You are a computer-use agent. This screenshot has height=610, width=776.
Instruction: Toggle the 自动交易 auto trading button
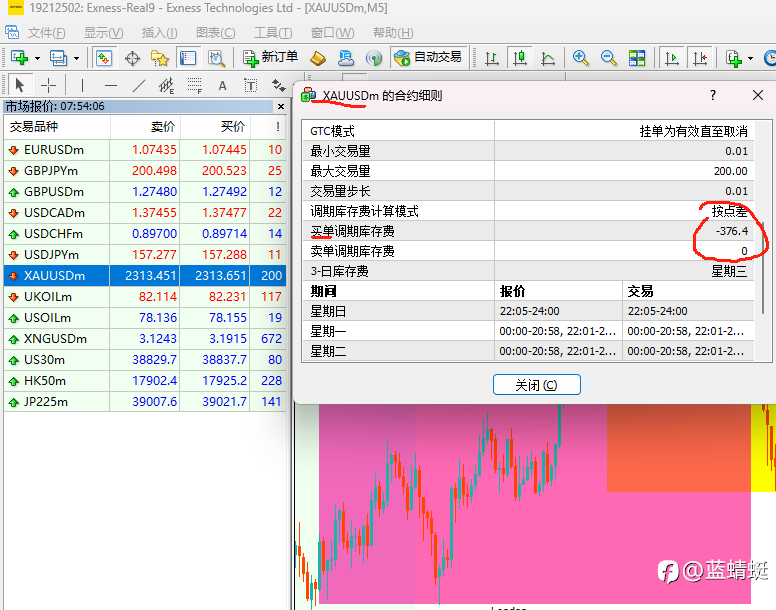[428, 57]
